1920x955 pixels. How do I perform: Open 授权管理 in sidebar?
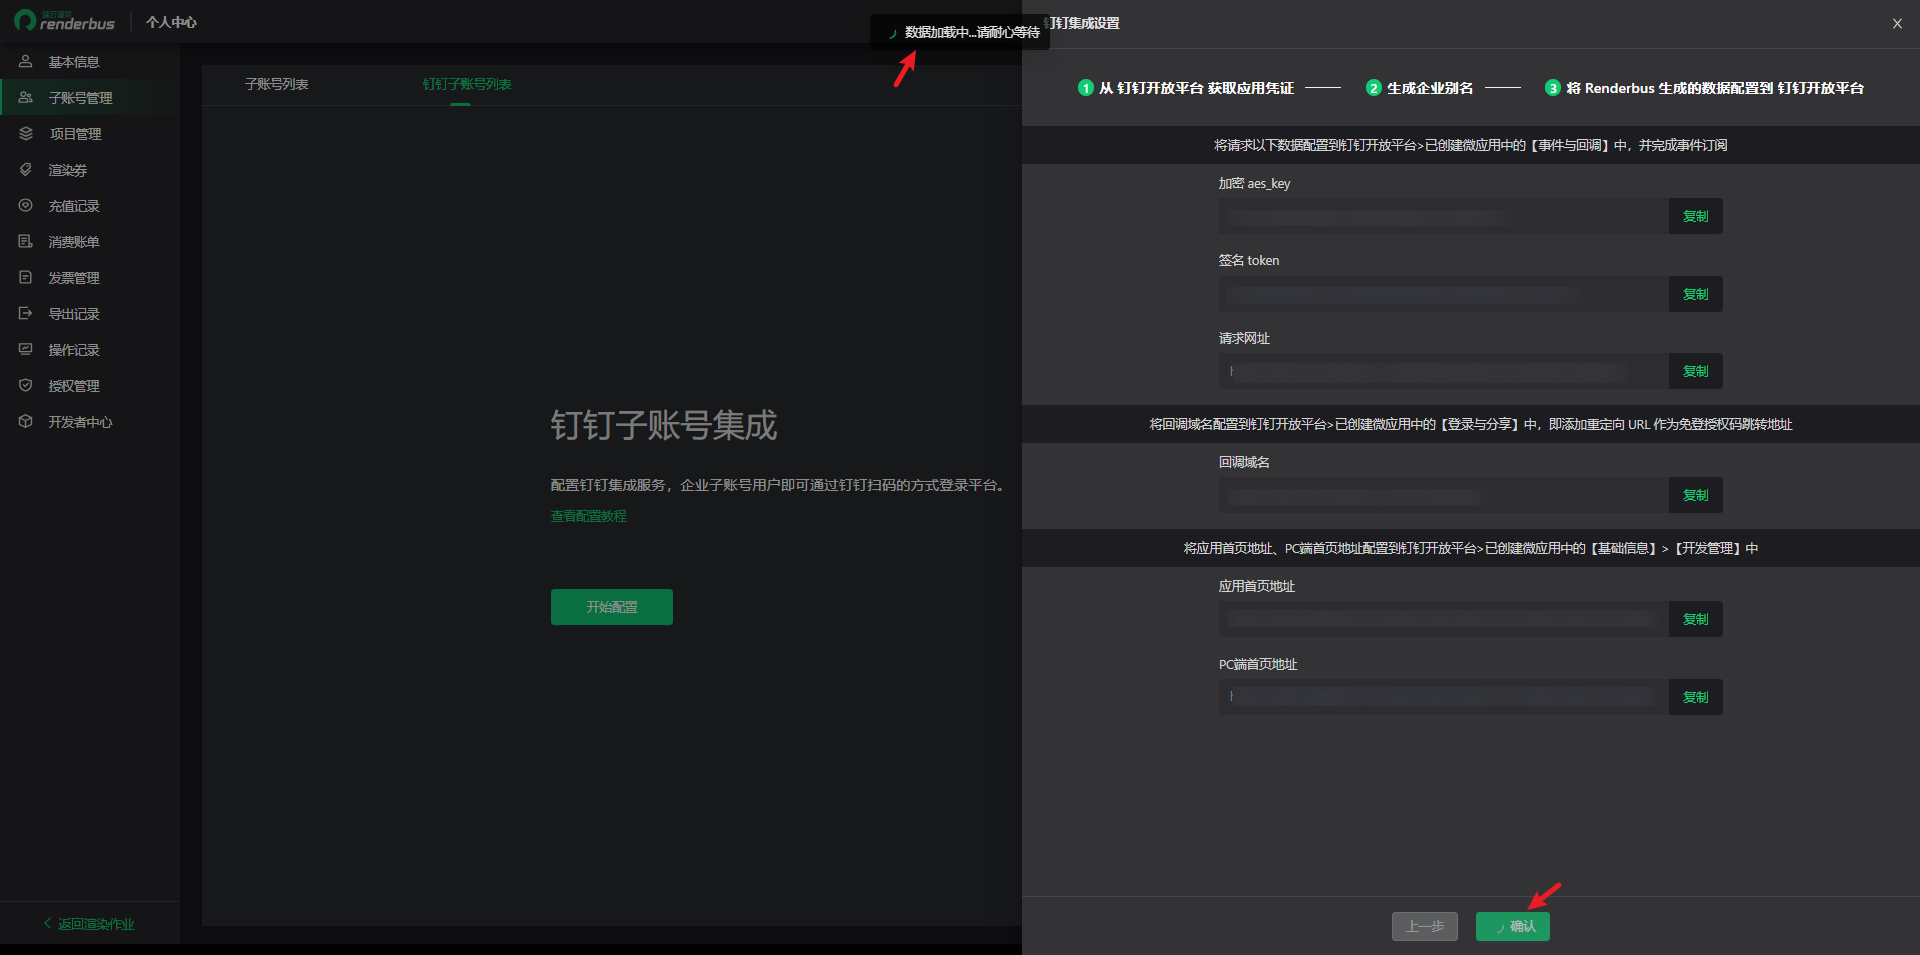(x=90, y=386)
